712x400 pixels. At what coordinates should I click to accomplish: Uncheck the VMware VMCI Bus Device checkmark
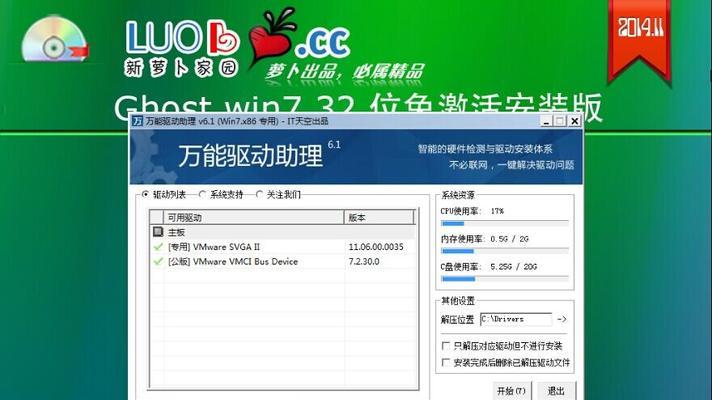click(x=158, y=261)
